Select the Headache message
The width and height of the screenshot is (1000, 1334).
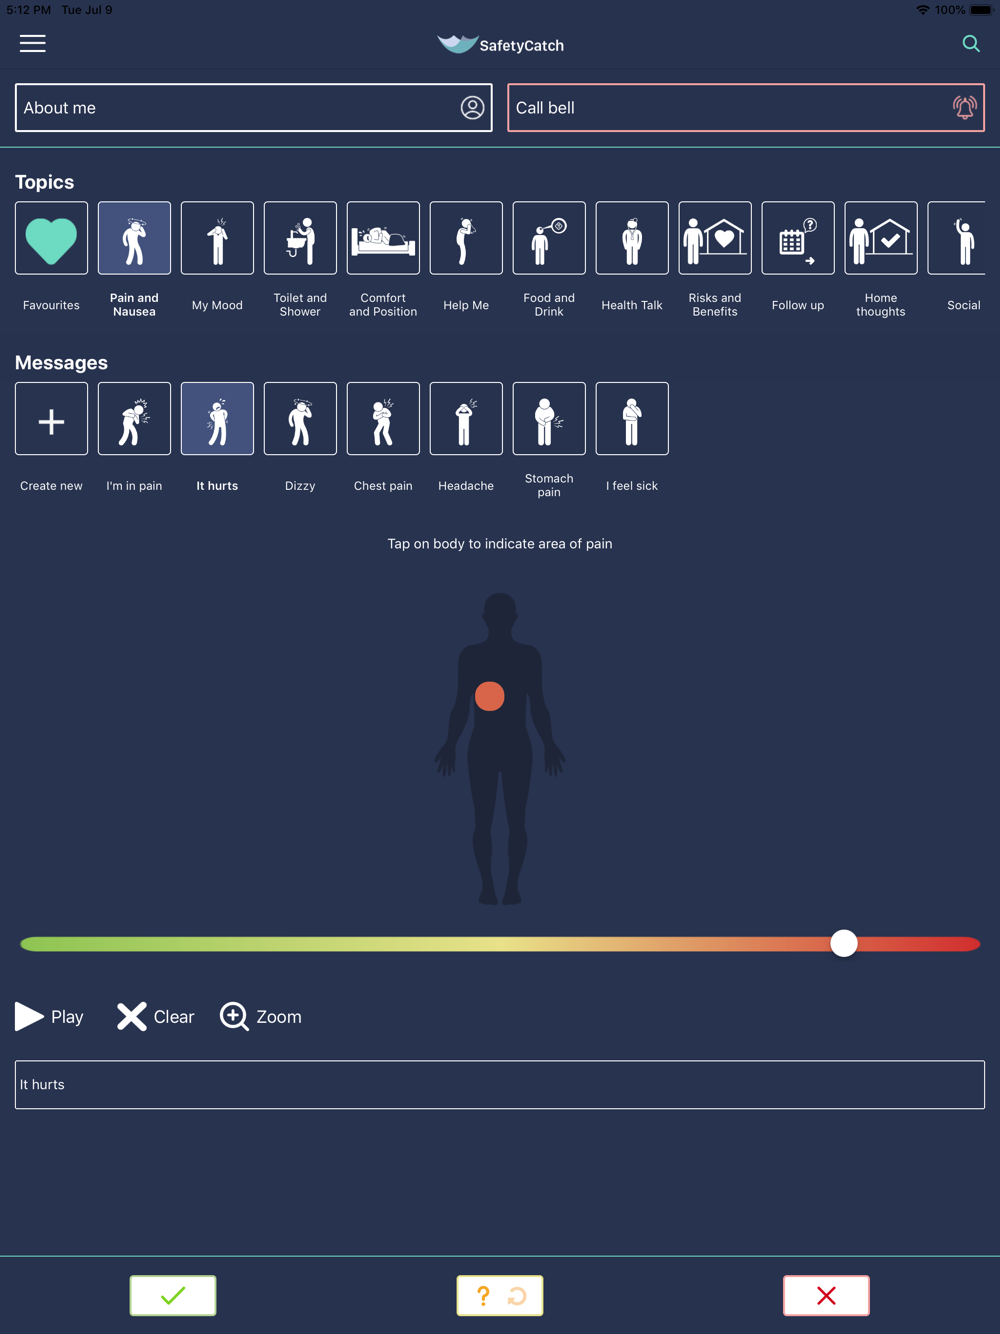point(466,419)
